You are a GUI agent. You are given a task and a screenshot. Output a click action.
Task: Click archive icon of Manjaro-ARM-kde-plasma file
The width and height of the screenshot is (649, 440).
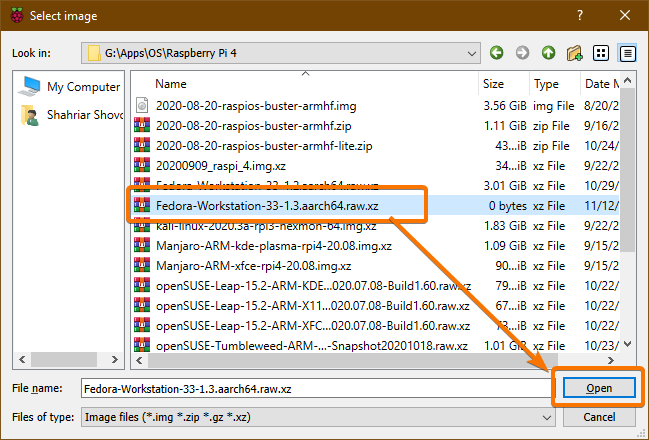pyautogui.click(x=142, y=245)
